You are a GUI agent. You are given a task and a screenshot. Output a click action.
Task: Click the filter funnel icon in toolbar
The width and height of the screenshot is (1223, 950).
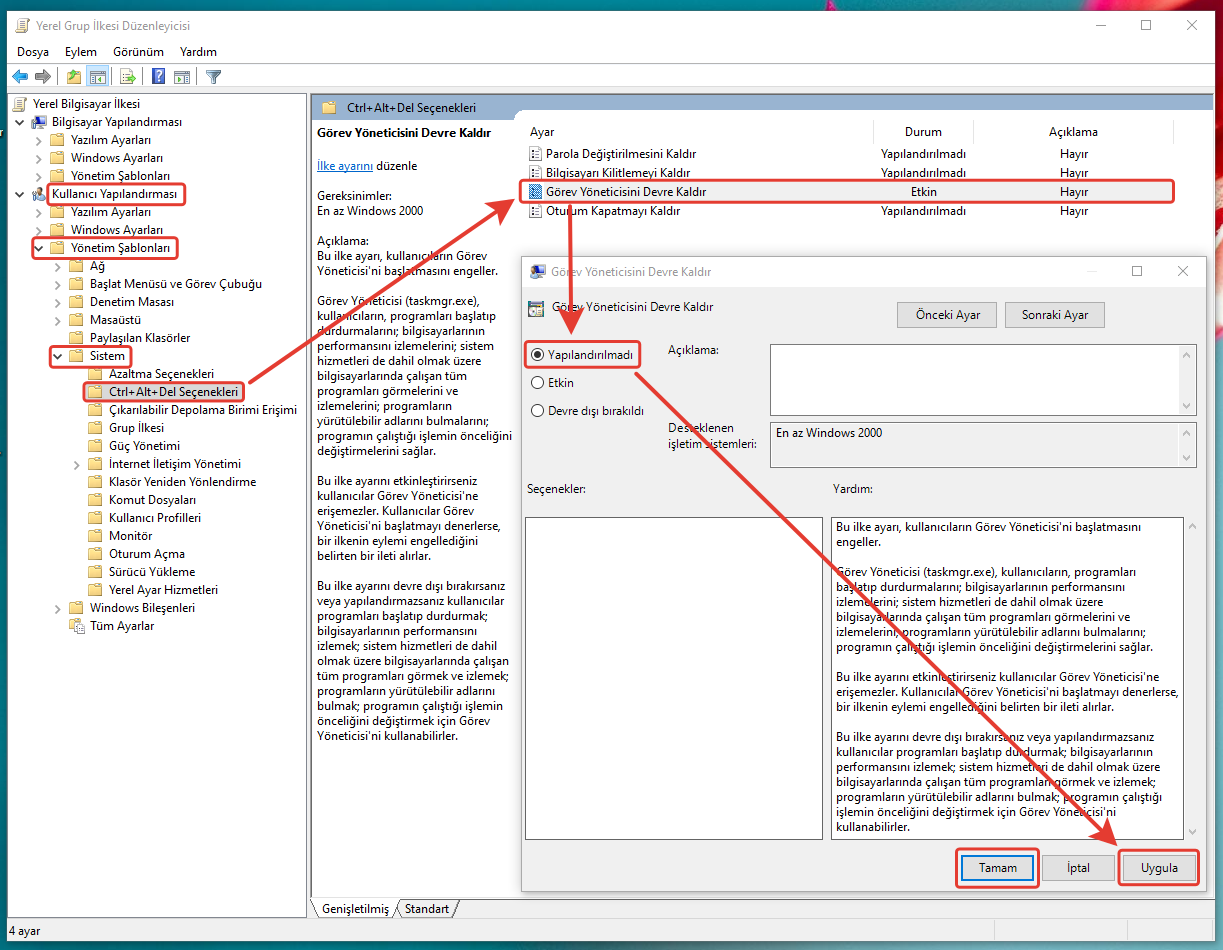[x=213, y=77]
